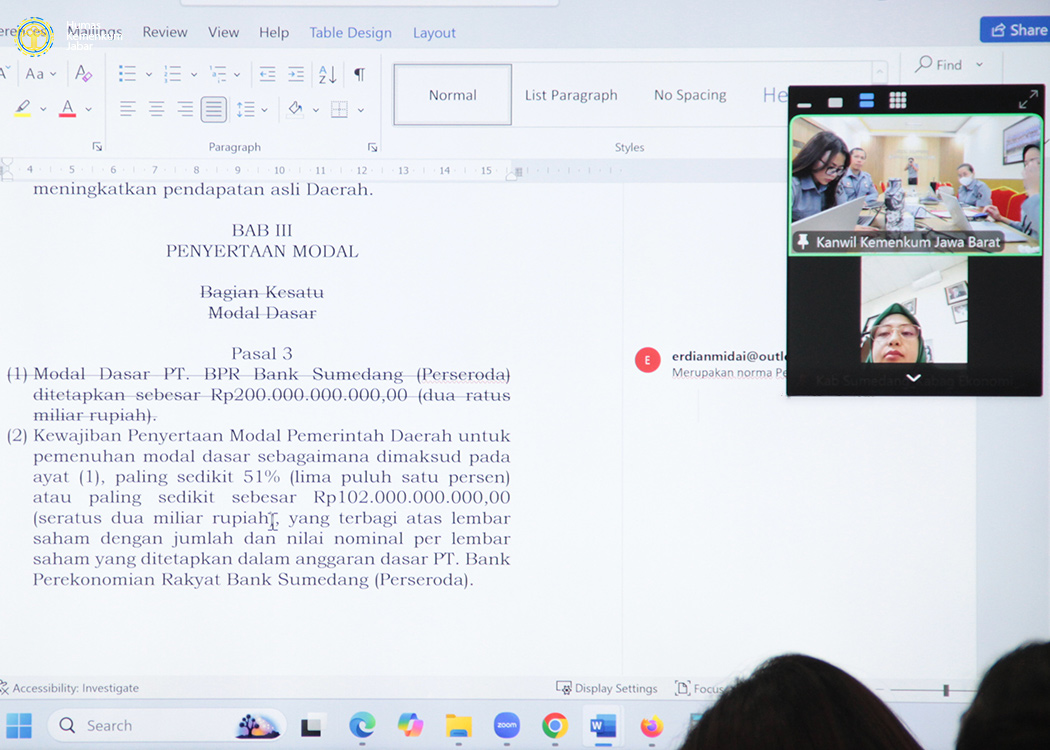
Task: Apply the yellow text highlight color
Action: [23, 108]
